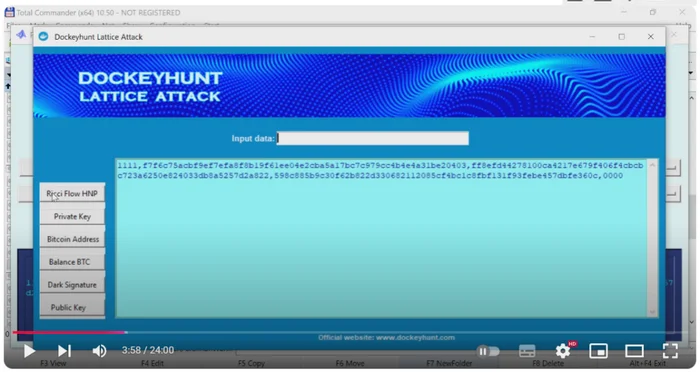This screenshot has width=700, height=372.
Task: Click the Total Commander floppy icon
Action: (9, 12)
